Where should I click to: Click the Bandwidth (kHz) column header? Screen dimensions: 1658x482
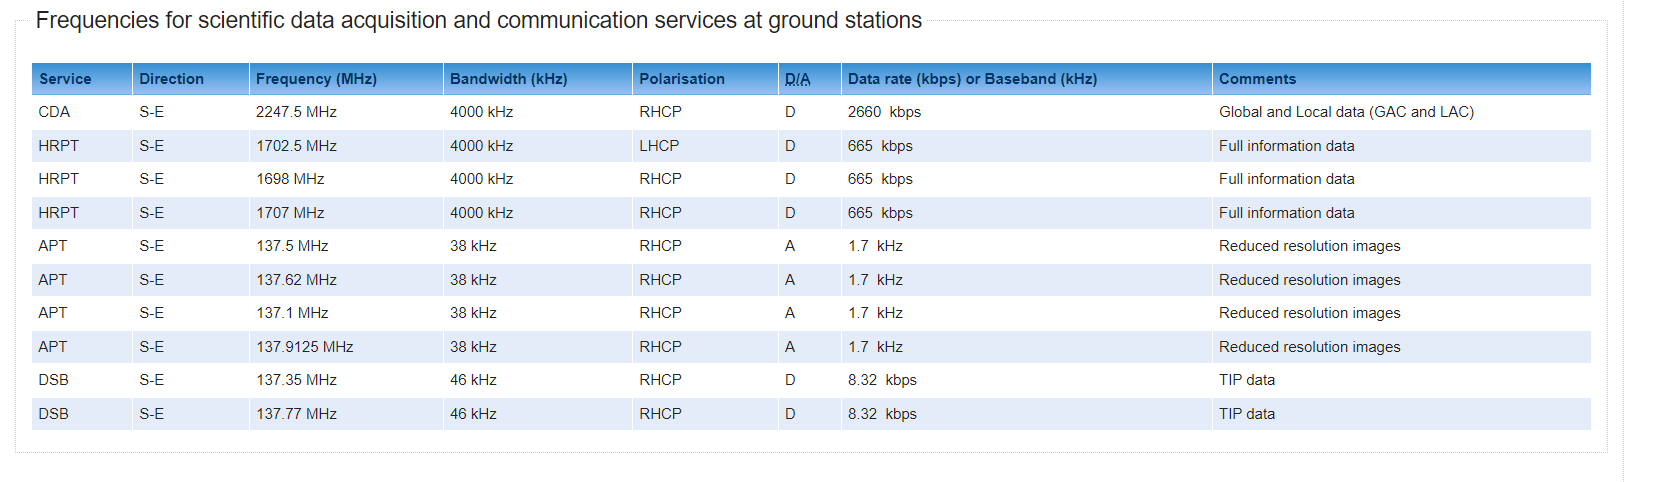(508, 79)
